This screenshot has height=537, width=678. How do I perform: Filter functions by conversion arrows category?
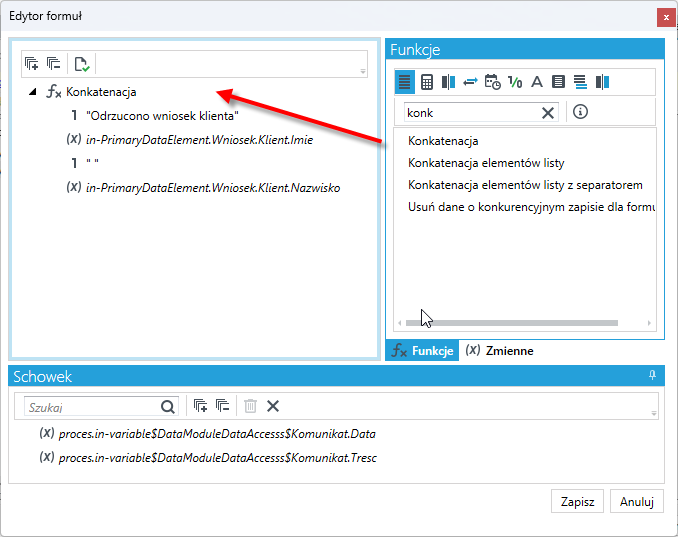470,82
